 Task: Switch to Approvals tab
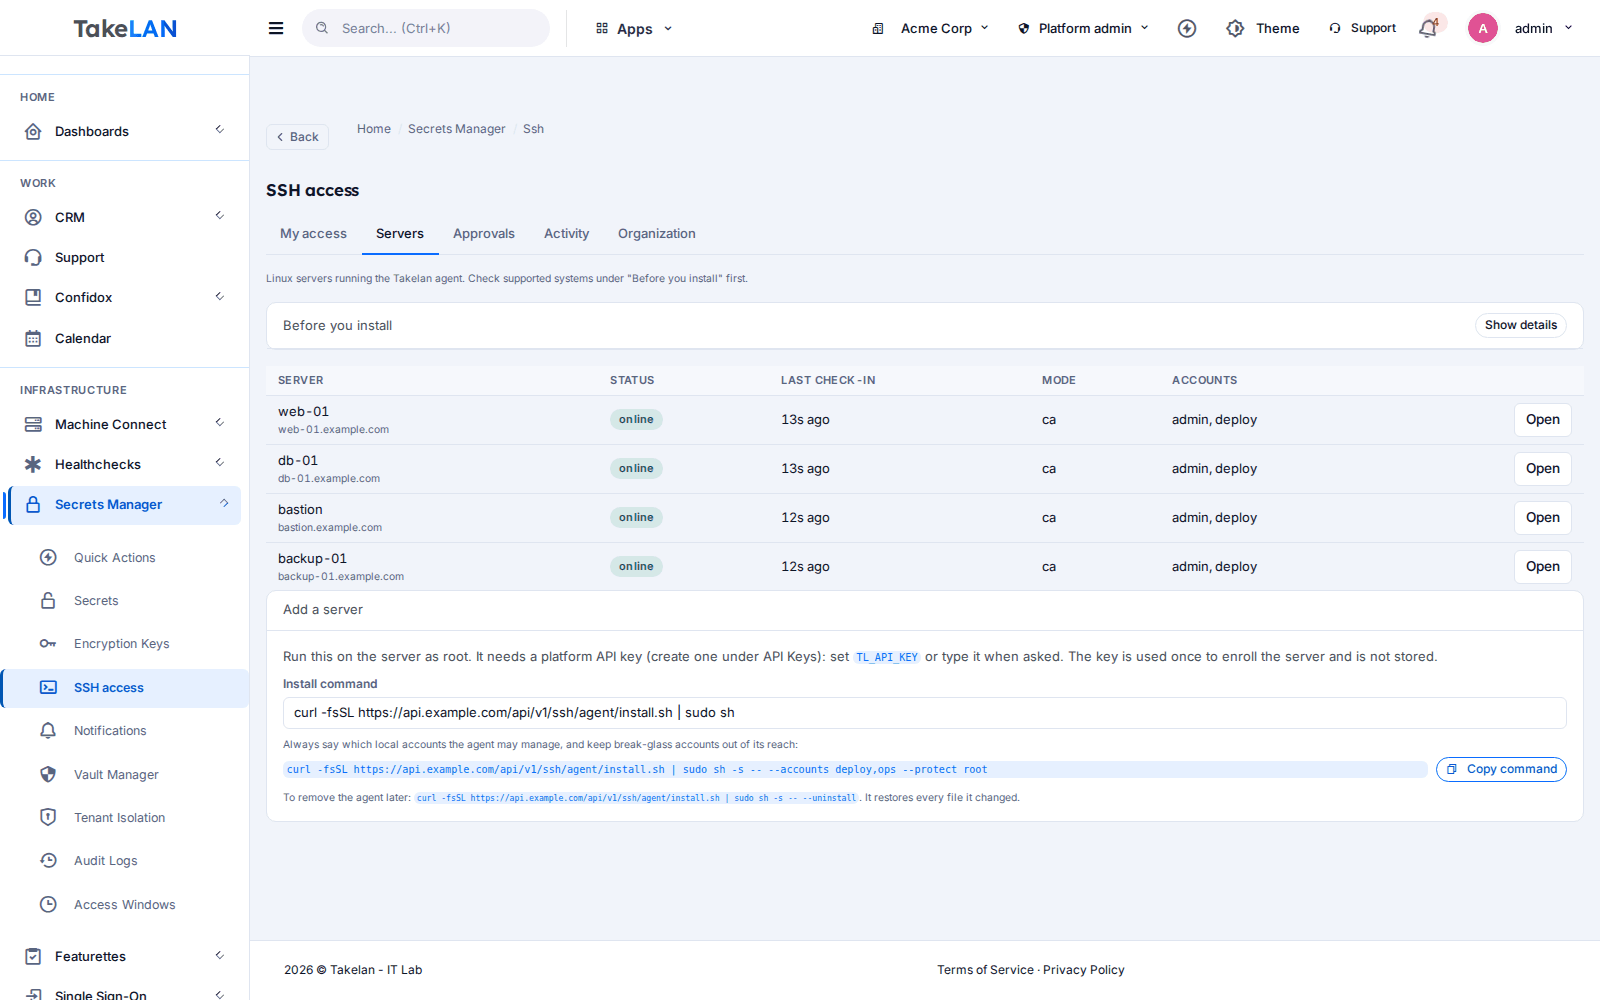484,233
